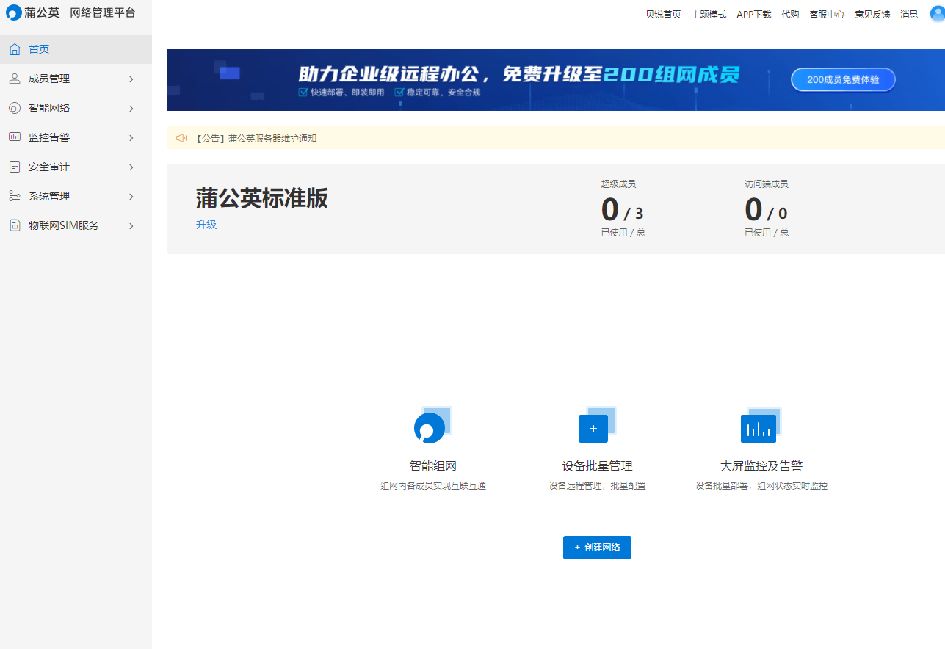Click the document icon beside 安全审计
This screenshot has height=649, width=945.
15,167
